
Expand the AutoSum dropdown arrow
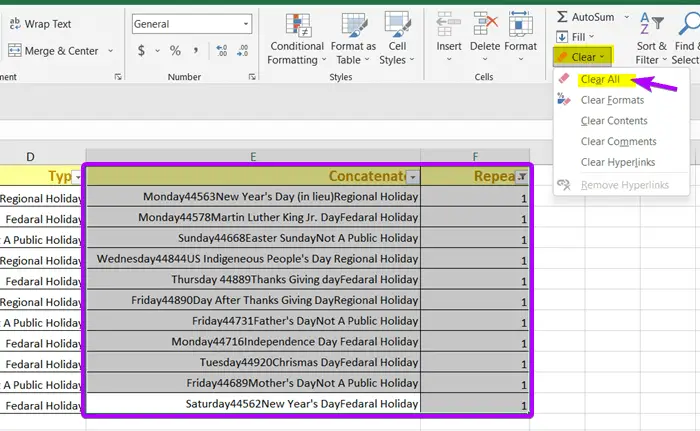627,17
